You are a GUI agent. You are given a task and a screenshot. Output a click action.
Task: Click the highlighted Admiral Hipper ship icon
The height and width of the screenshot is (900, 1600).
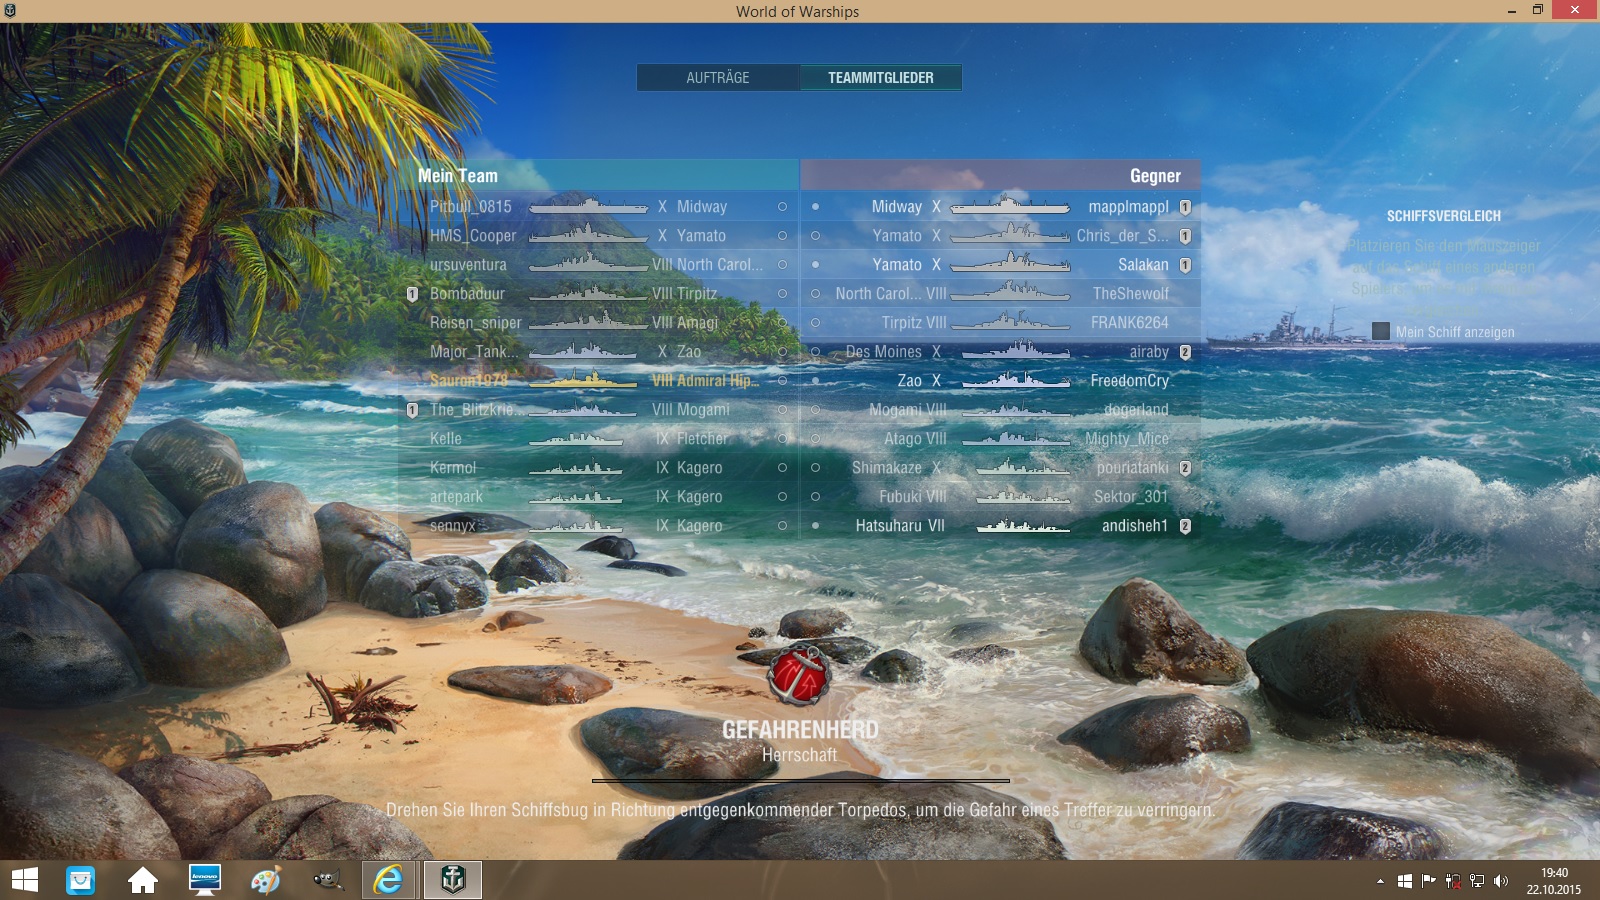(x=588, y=381)
